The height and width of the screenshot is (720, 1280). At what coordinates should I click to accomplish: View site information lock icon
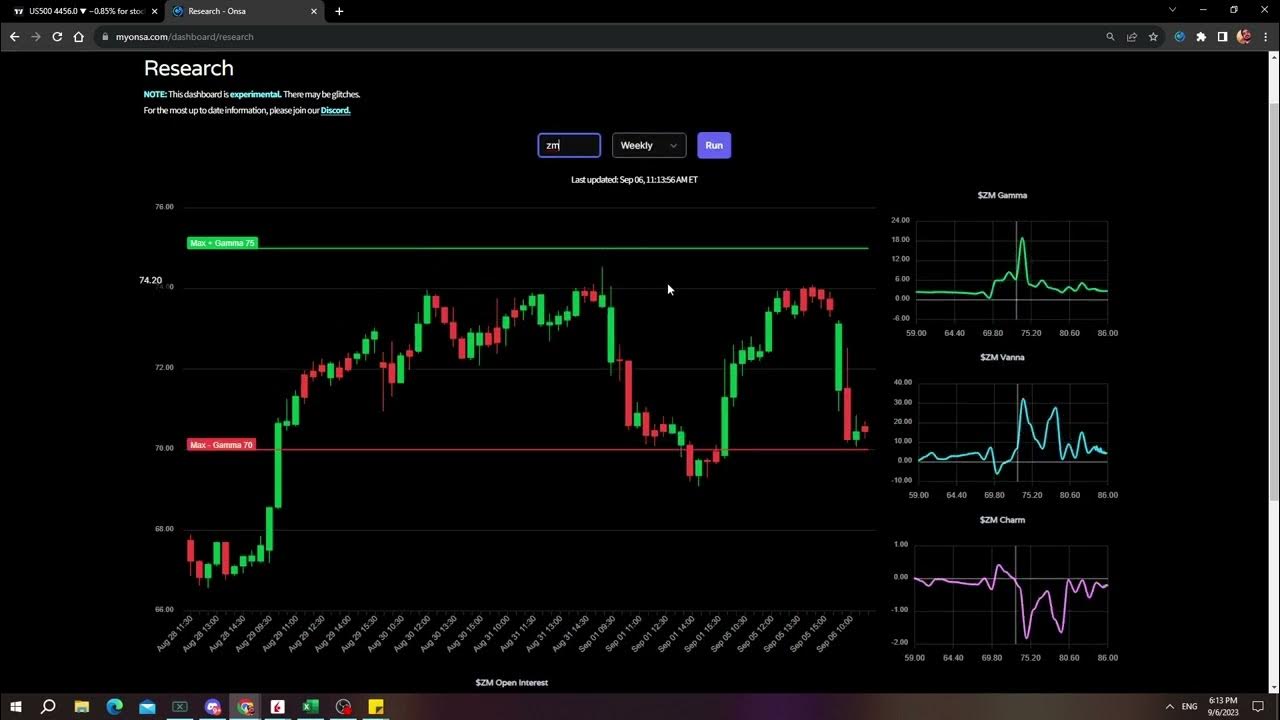pyautogui.click(x=105, y=37)
